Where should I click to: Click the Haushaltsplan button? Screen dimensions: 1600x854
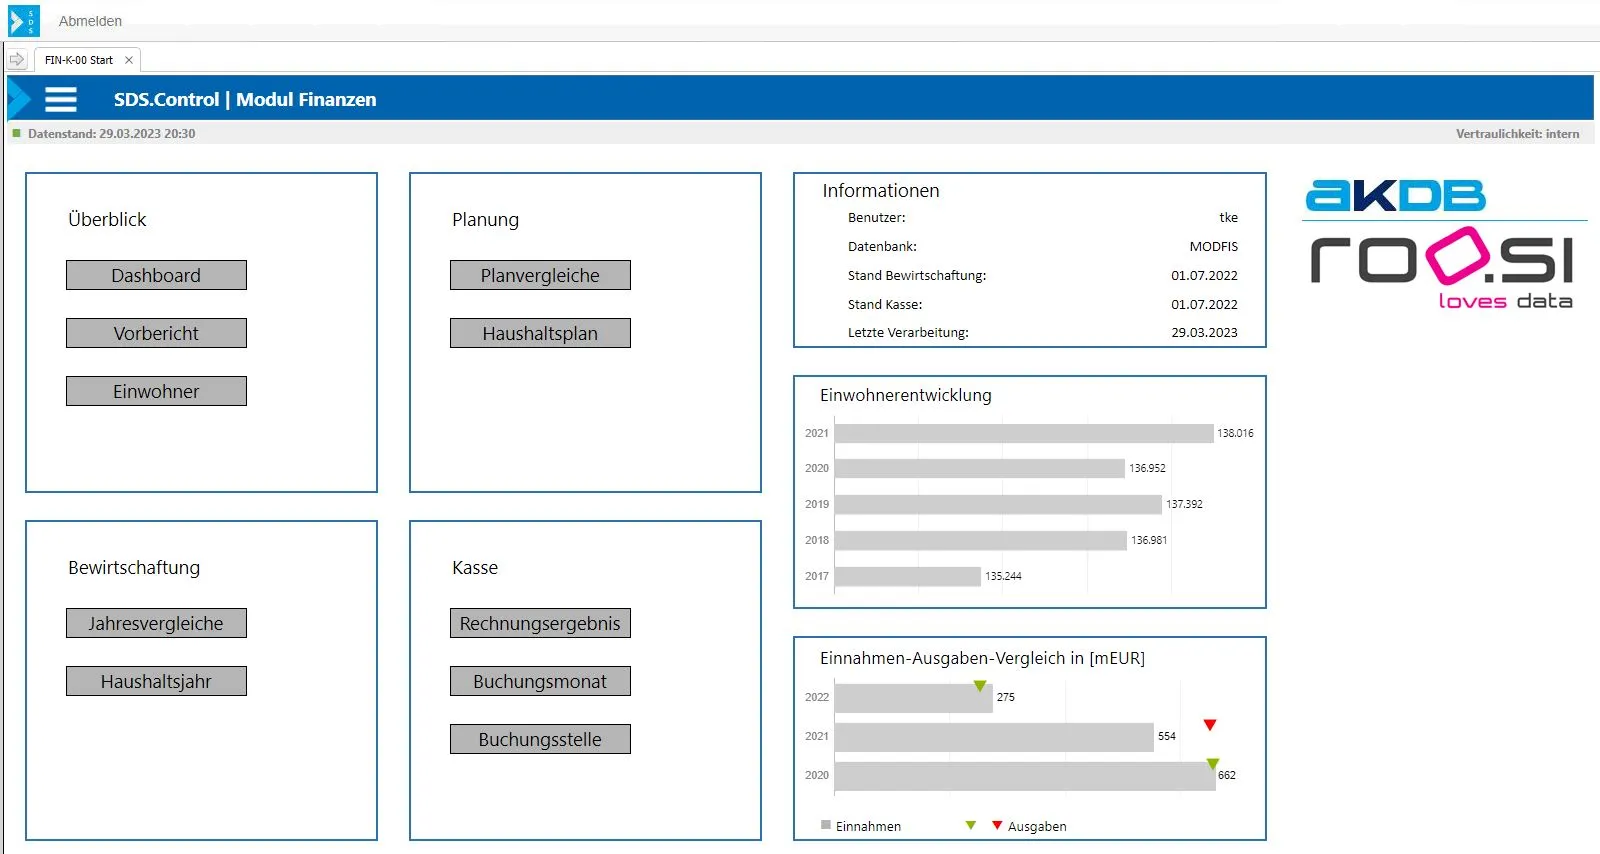540,333
